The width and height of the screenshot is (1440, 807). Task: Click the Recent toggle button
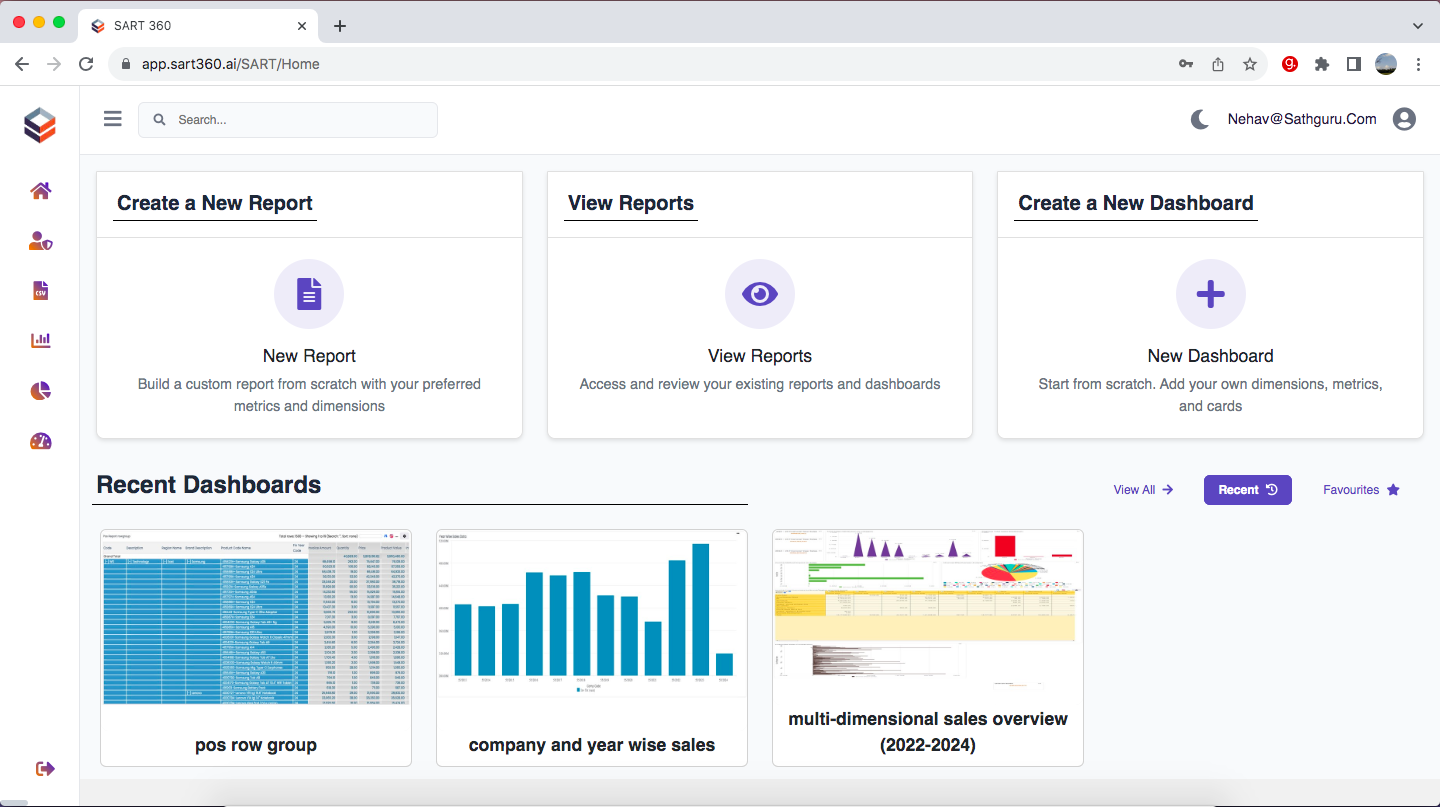click(x=1247, y=489)
